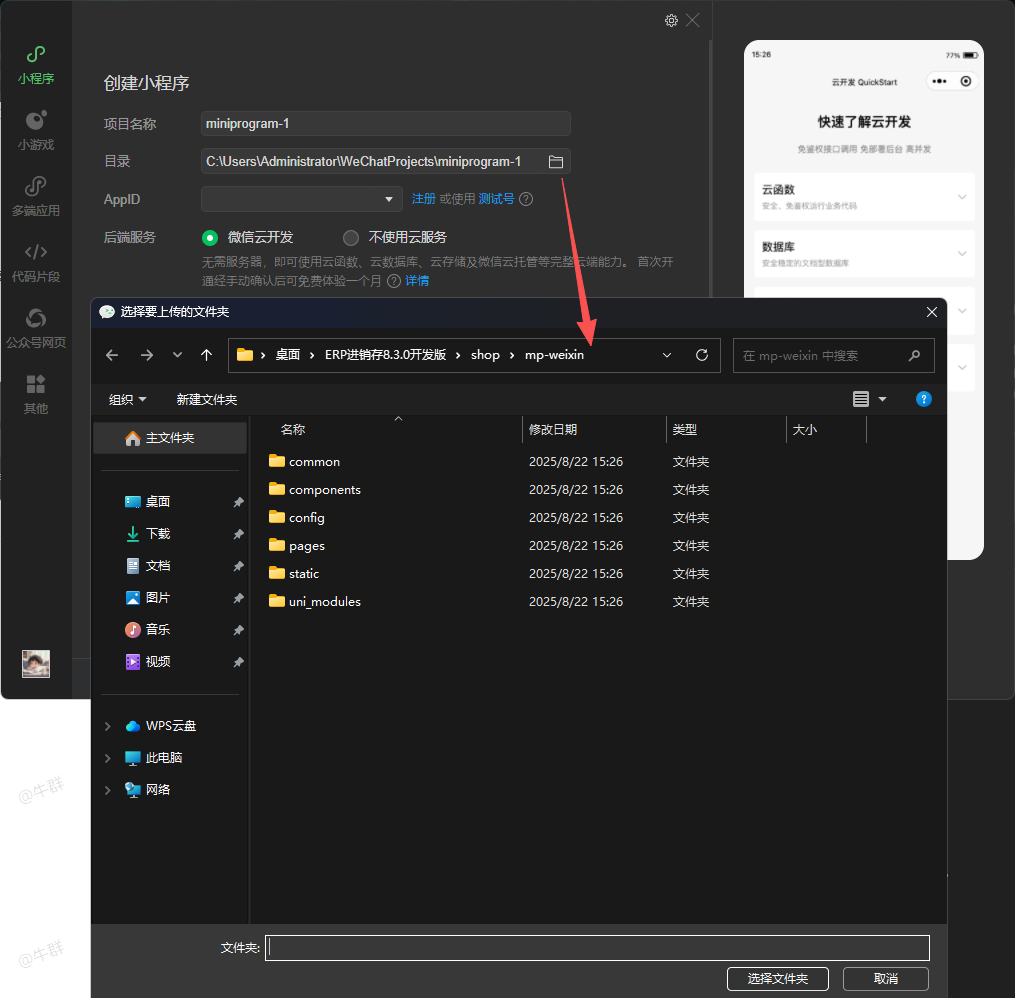Expand WPS云盘 tree node
The height and width of the screenshot is (998, 1015).
[107, 726]
